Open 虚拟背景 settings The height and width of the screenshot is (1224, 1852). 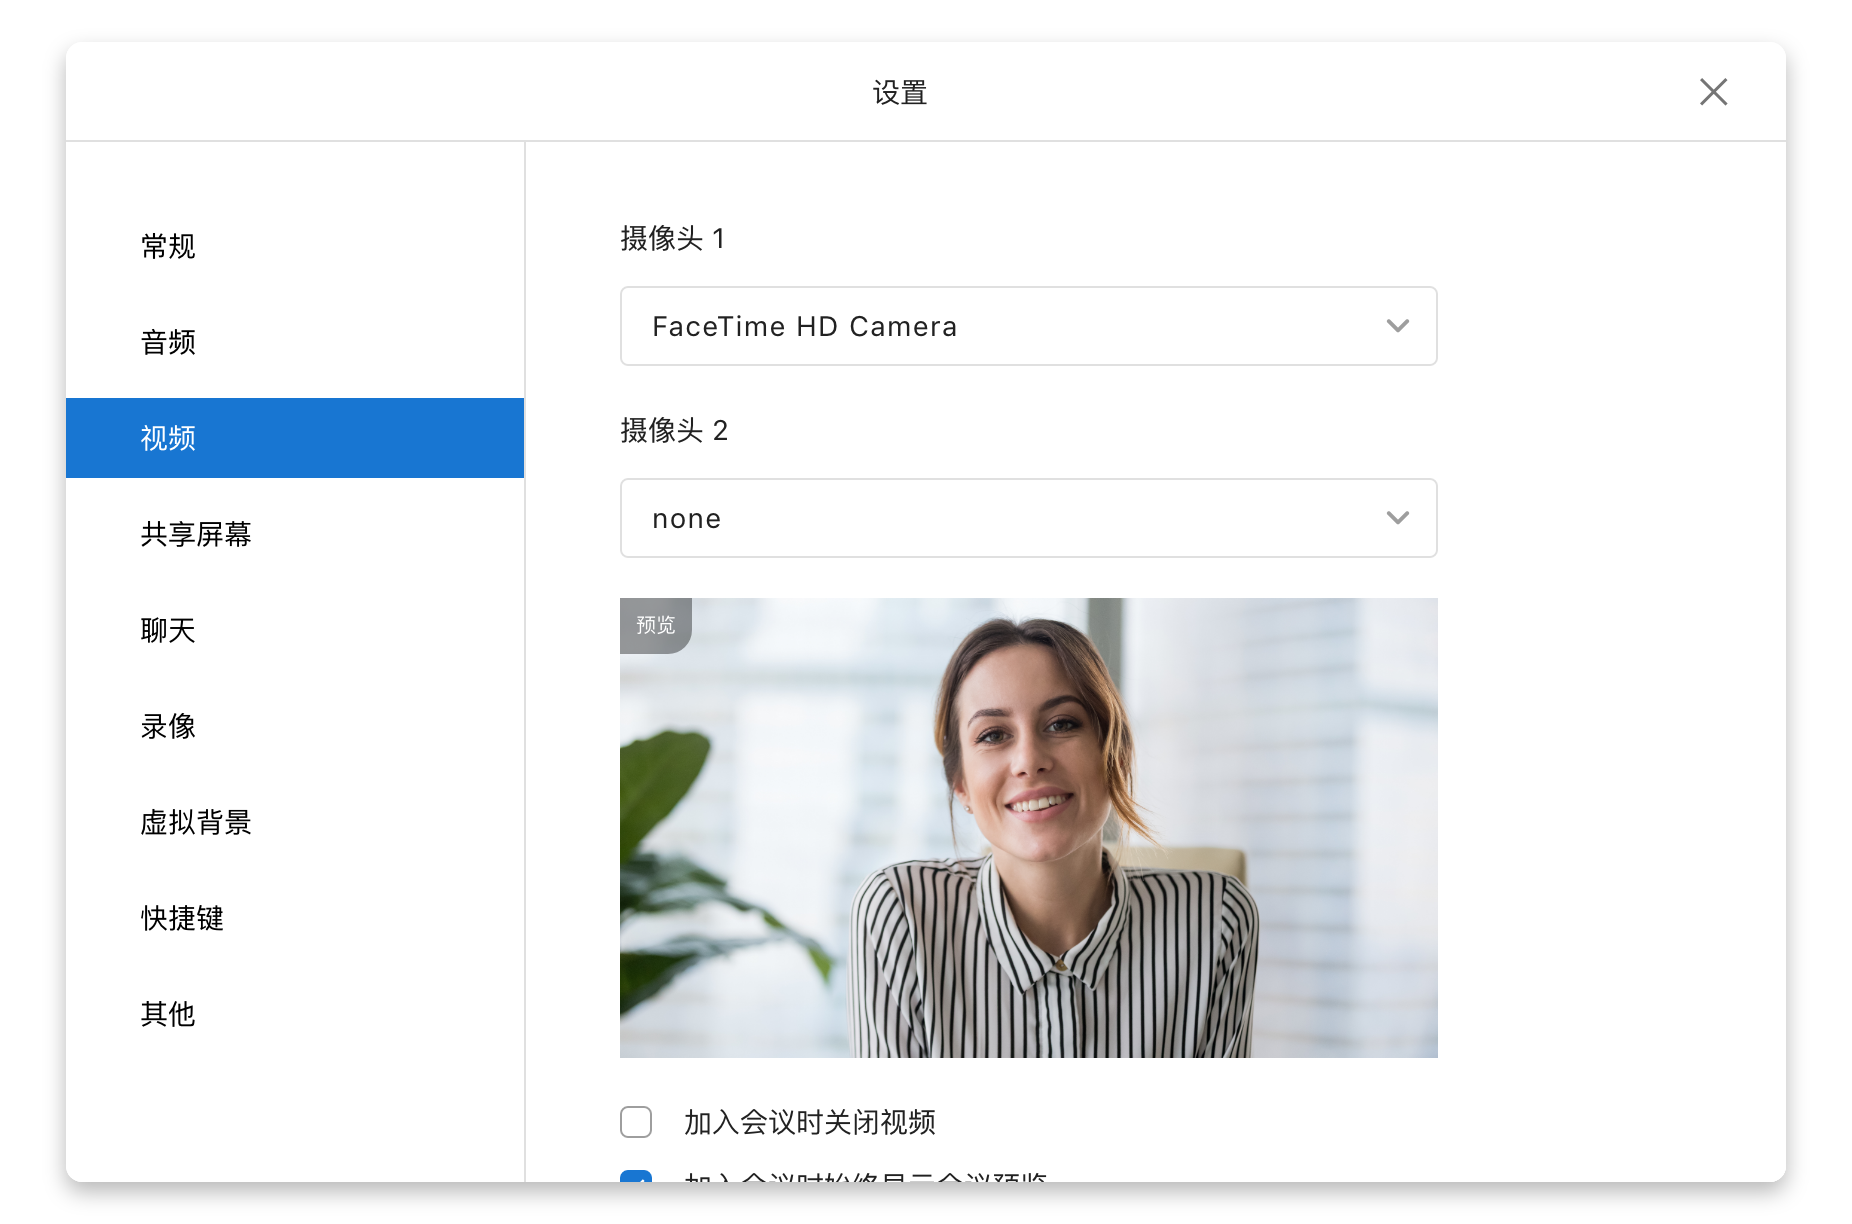[196, 822]
